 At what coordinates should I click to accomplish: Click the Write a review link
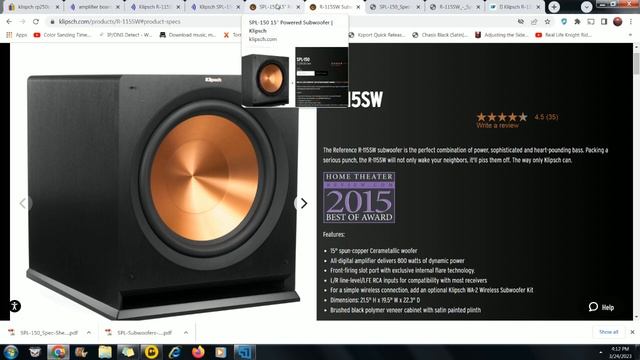tap(497, 126)
